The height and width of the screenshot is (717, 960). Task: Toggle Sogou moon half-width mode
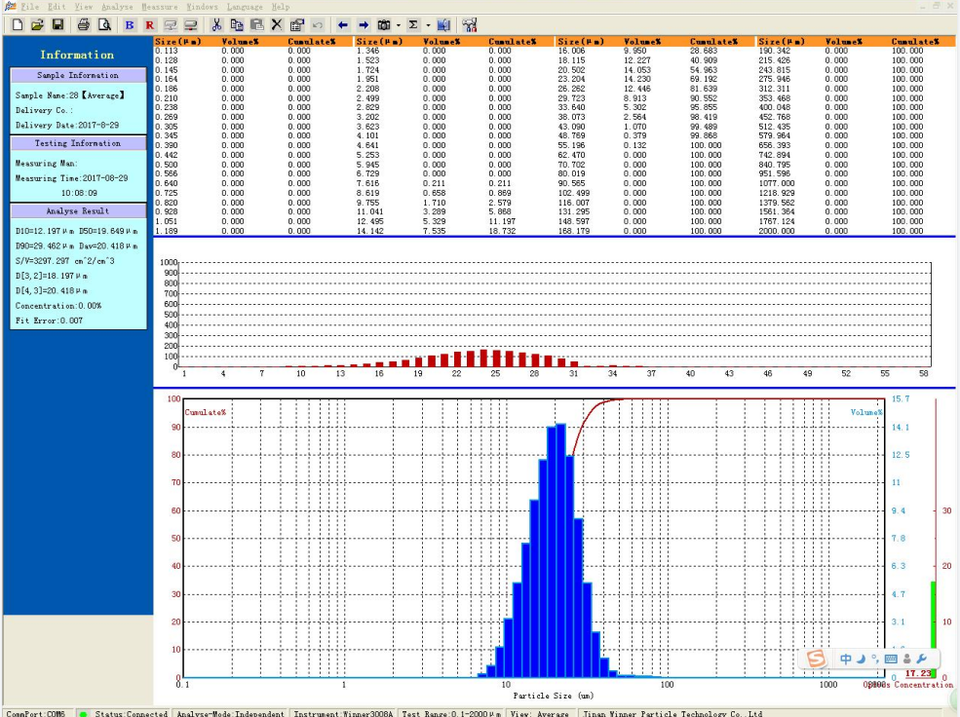860,659
